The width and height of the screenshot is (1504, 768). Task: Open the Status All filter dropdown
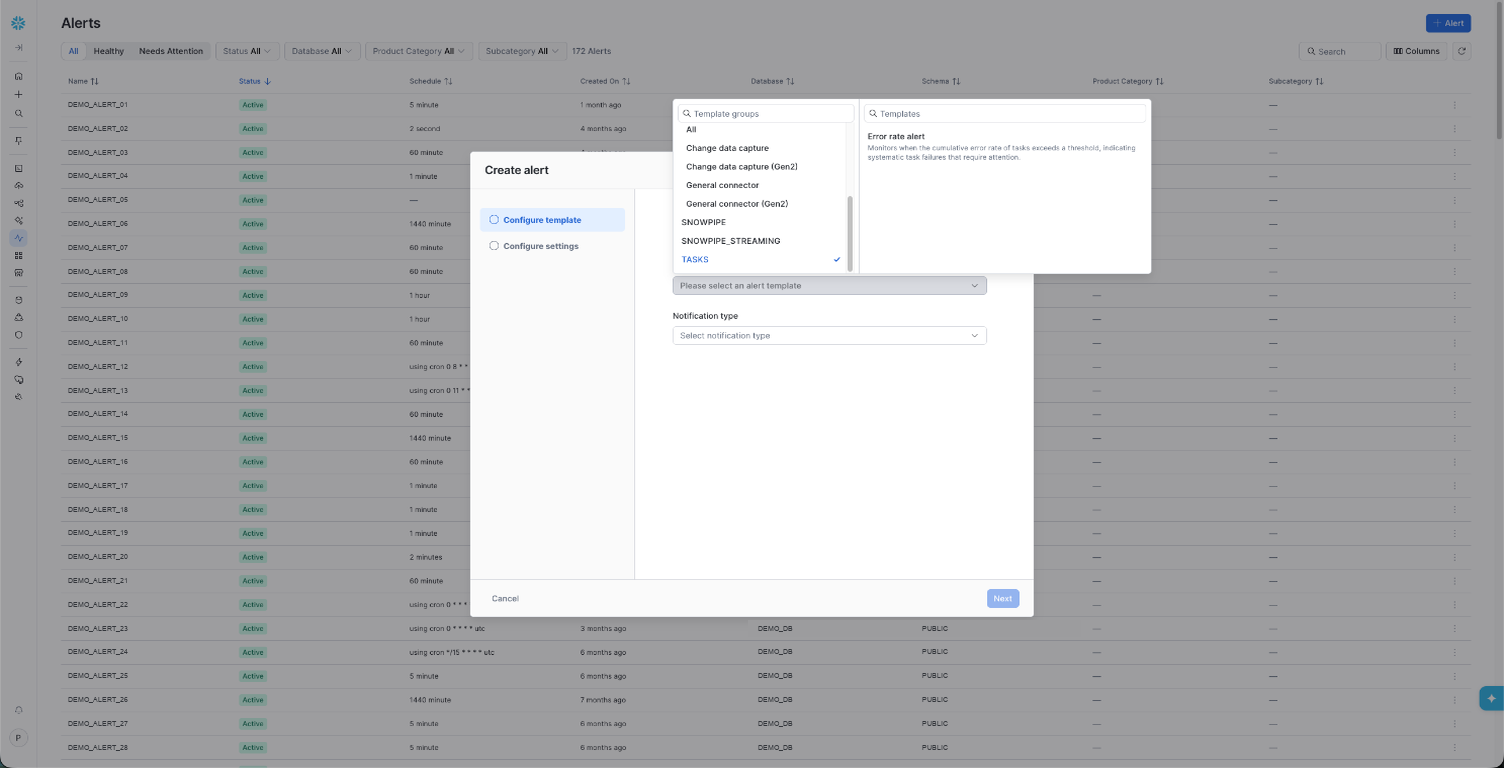[248, 51]
